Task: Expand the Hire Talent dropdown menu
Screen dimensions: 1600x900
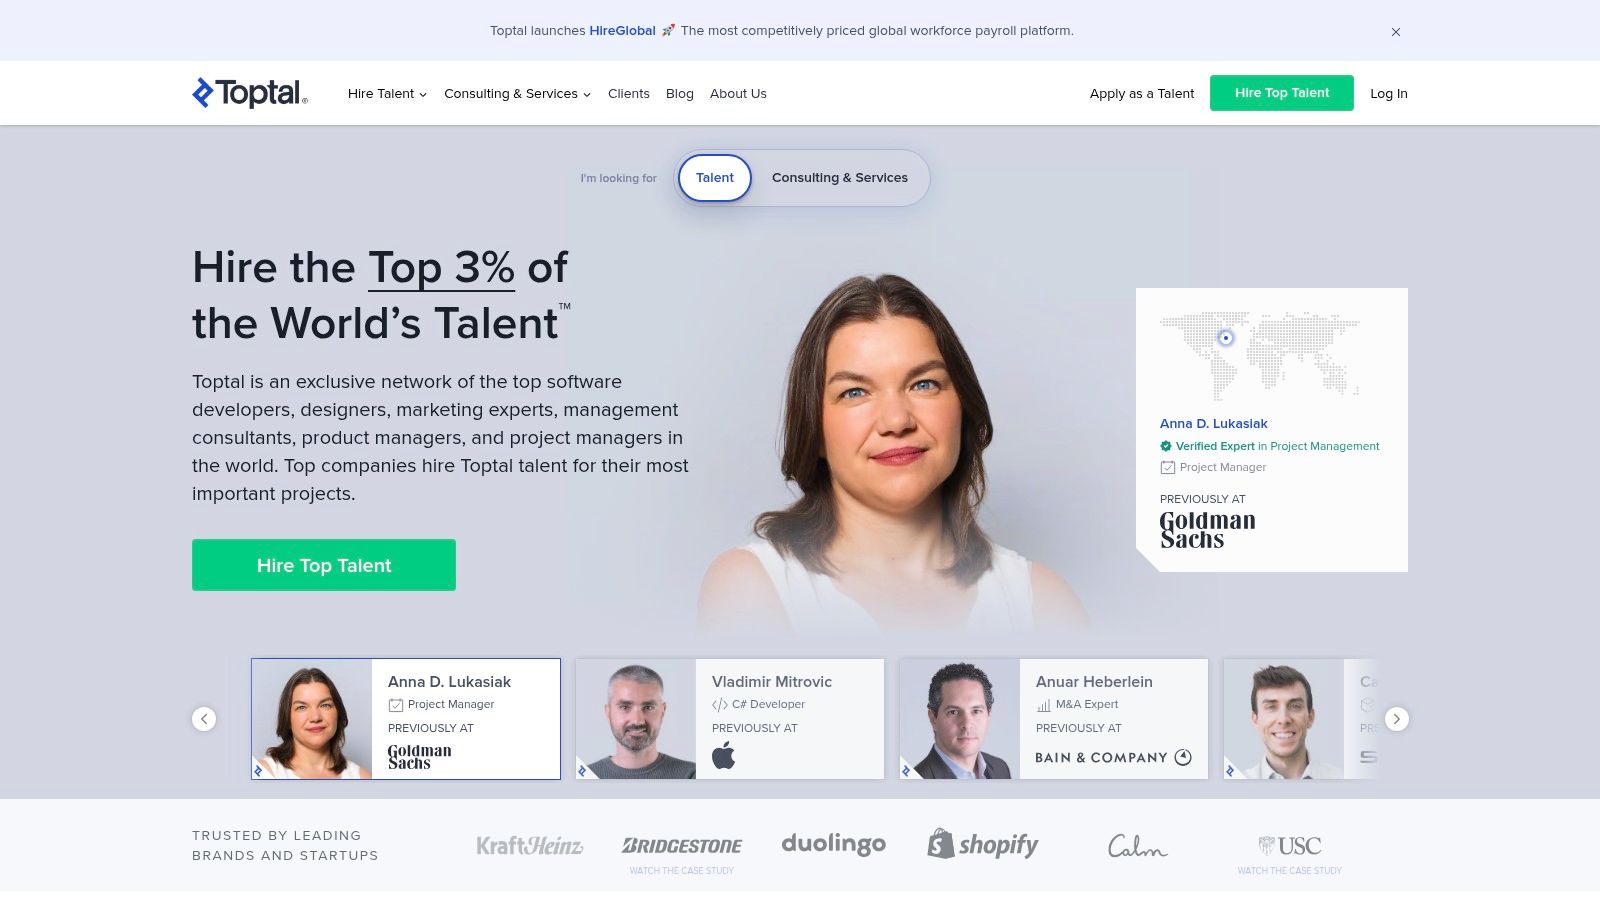Action: pos(387,94)
